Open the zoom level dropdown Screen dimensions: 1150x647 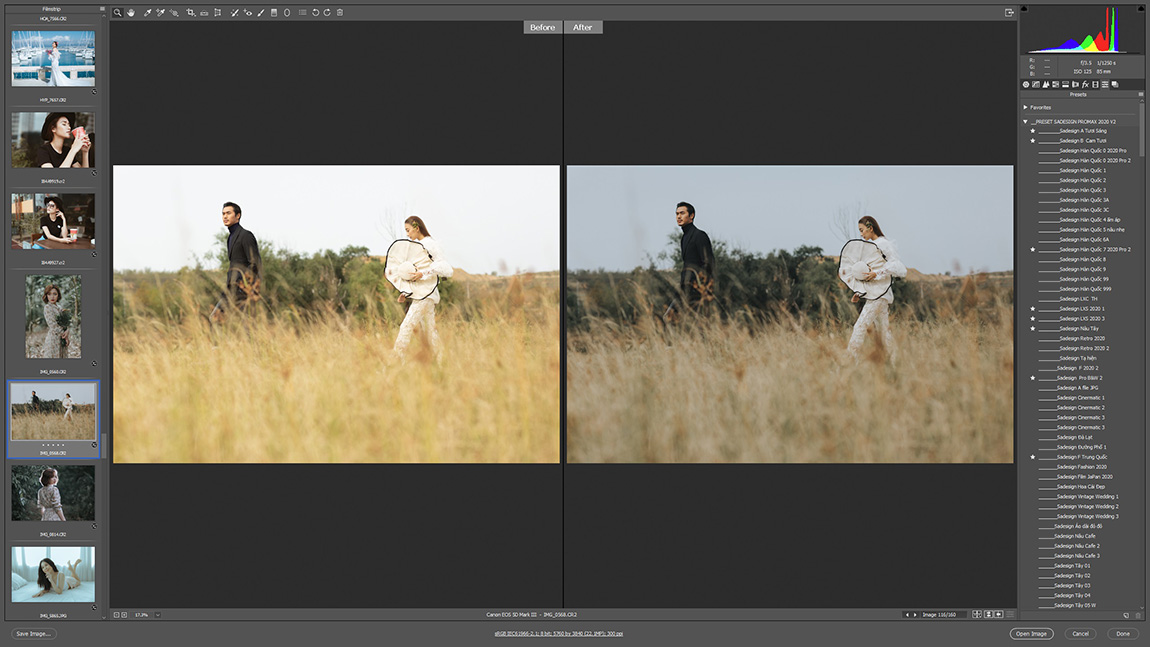[157, 615]
